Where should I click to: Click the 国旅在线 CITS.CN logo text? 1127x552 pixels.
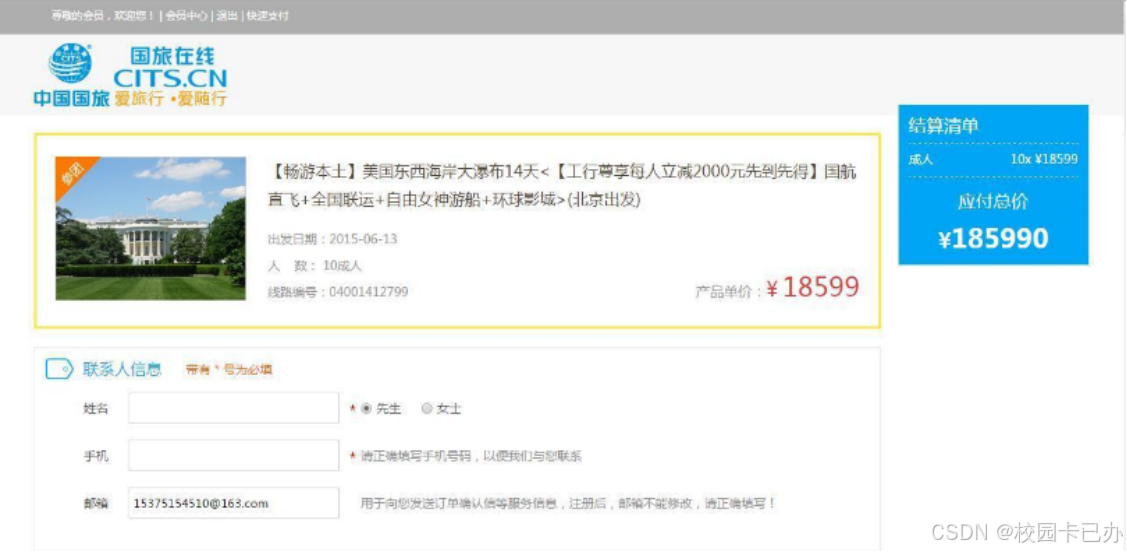point(170,67)
